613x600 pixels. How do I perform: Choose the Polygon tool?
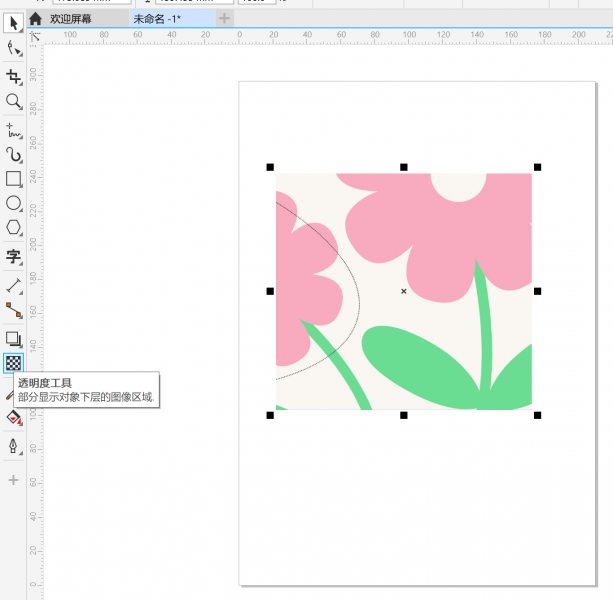click(14, 228)
